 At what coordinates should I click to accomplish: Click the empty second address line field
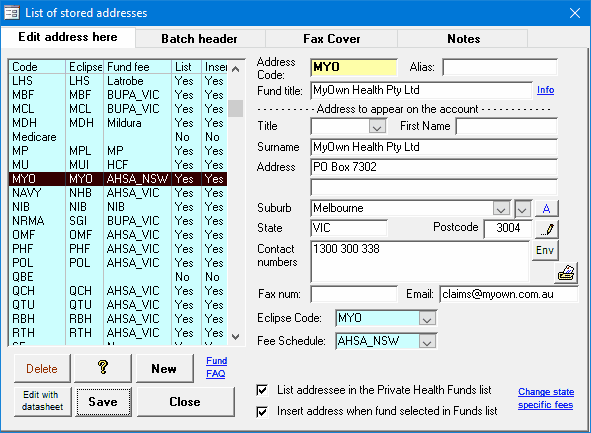tap(434, 187)
